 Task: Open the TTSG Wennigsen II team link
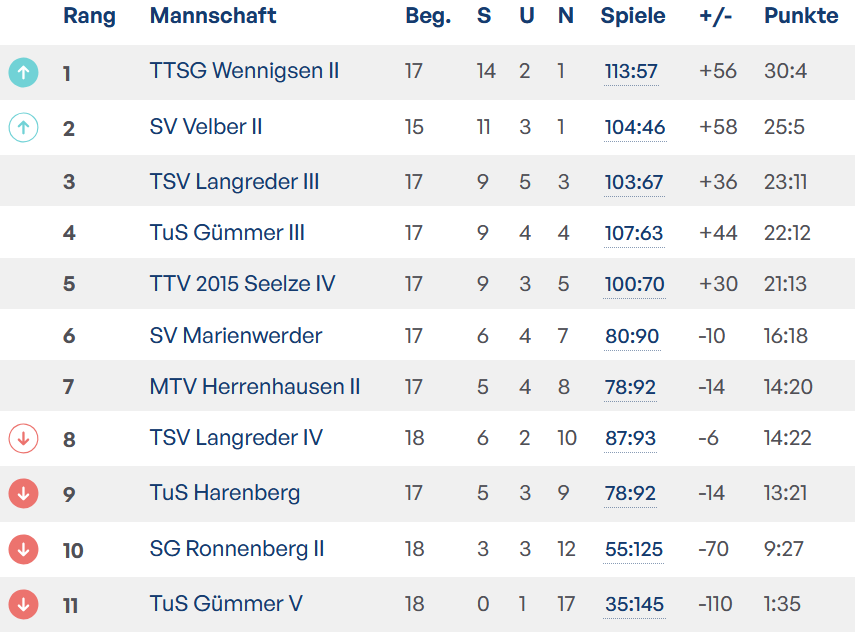pyautogui.click(x=244, y=71)
